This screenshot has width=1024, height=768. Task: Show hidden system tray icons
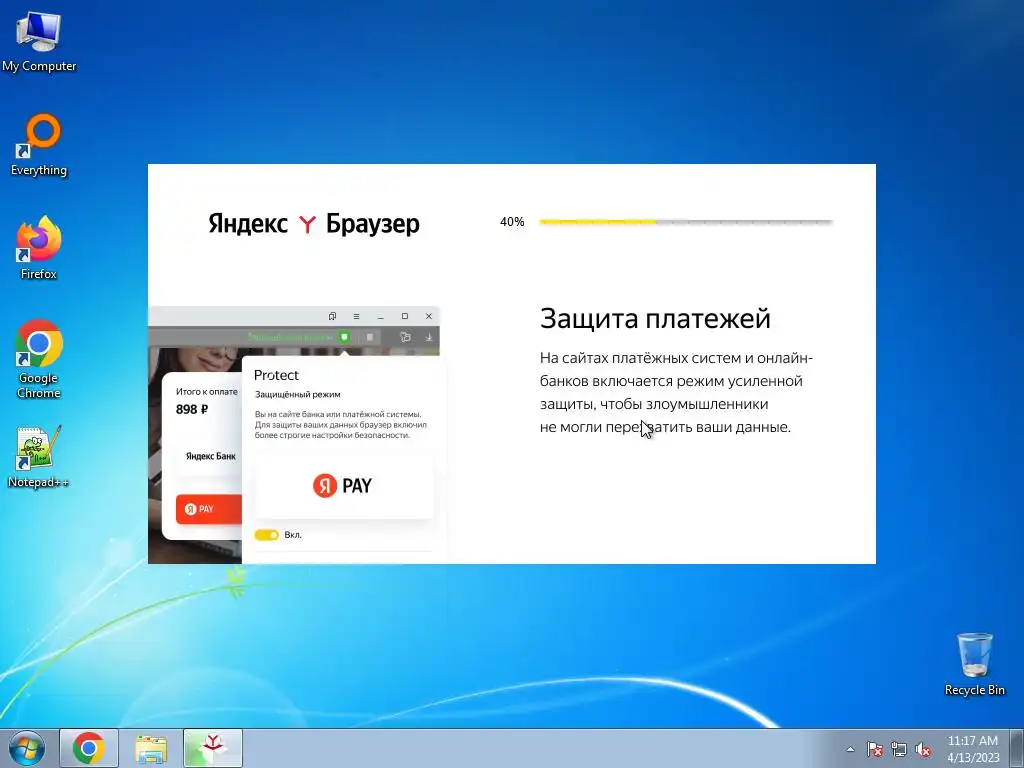click(850, 749)
